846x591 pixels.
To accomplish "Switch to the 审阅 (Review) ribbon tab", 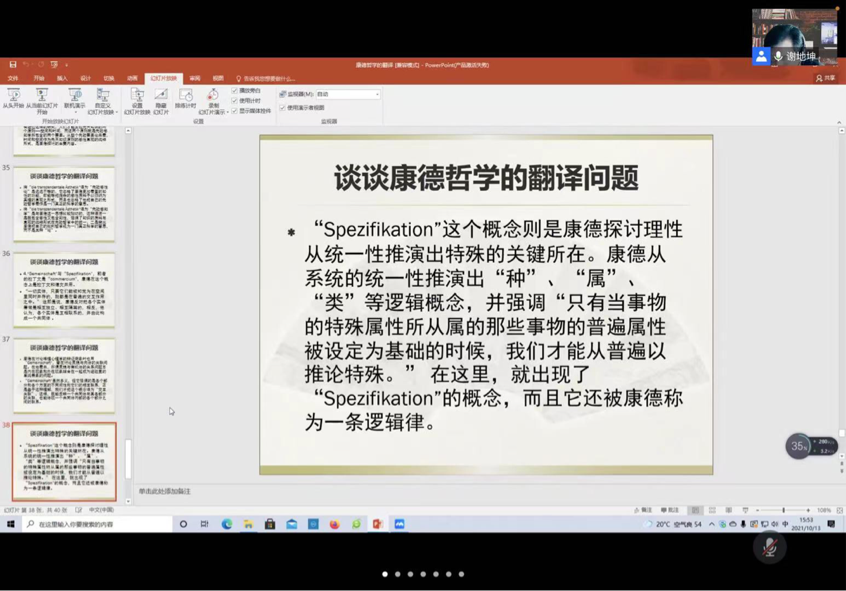I will click(195, 78).
